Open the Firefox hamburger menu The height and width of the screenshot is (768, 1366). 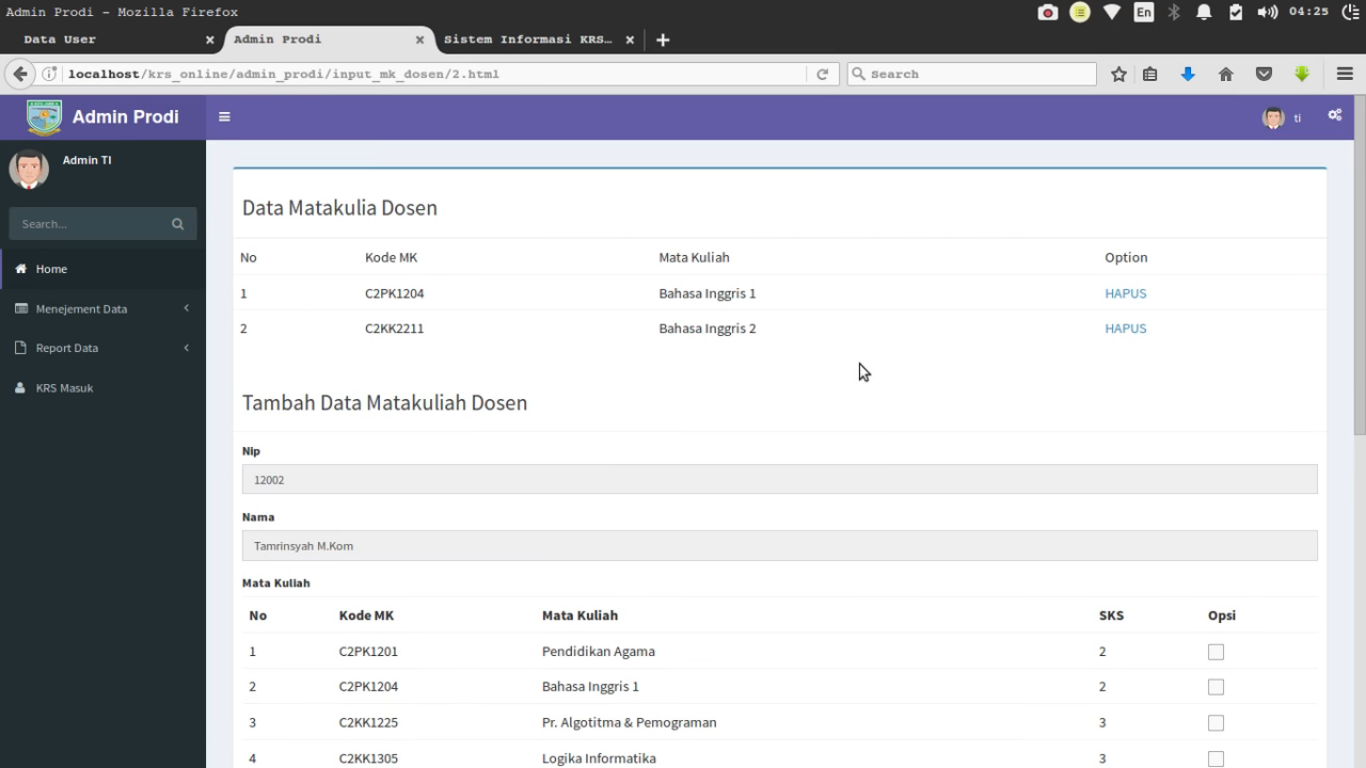point(1344,74)
